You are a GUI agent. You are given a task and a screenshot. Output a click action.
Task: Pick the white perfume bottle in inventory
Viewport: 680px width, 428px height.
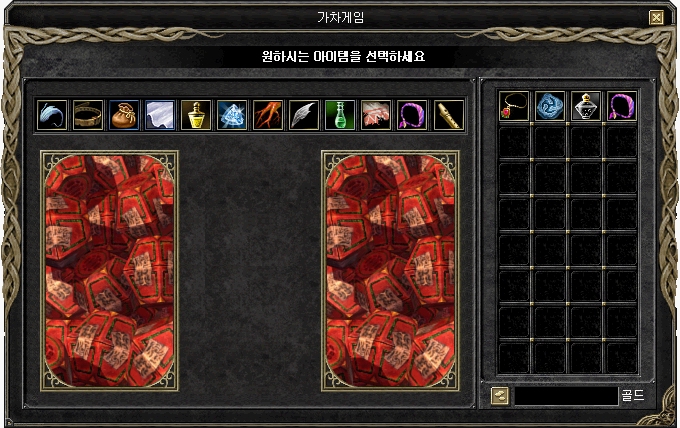tap(586, 106)
